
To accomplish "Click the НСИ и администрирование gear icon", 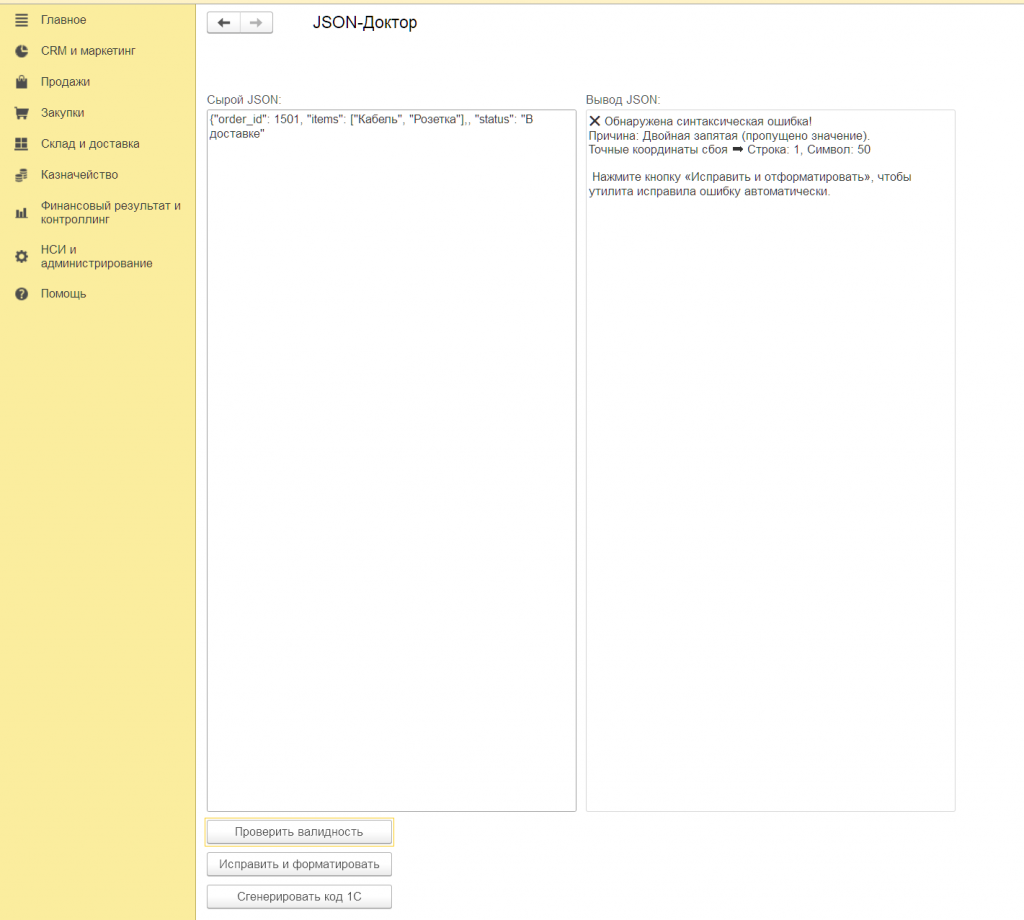I will tap(22, 257).
